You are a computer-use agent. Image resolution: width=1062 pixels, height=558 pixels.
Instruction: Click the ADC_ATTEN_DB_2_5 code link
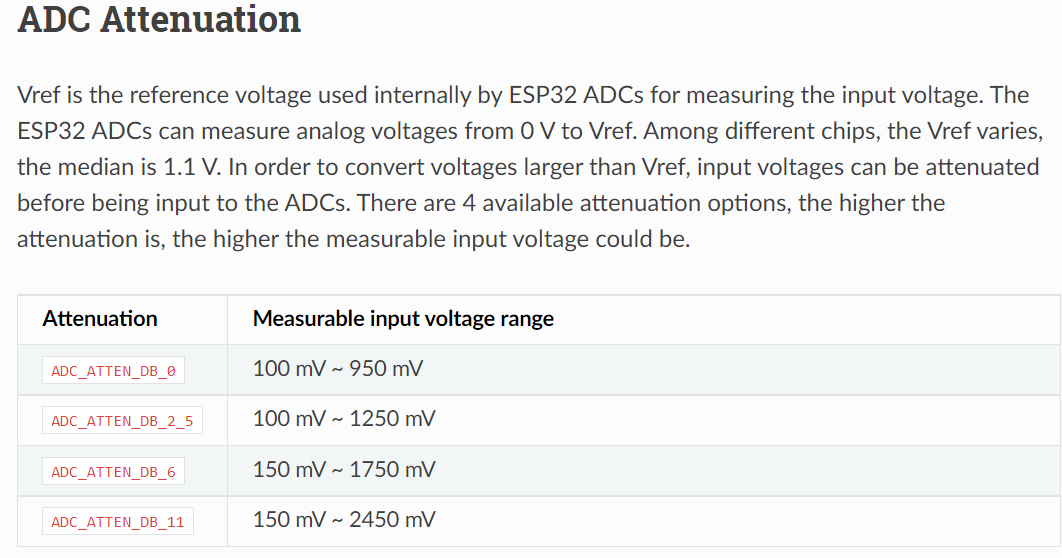click(x=122, y=421)
